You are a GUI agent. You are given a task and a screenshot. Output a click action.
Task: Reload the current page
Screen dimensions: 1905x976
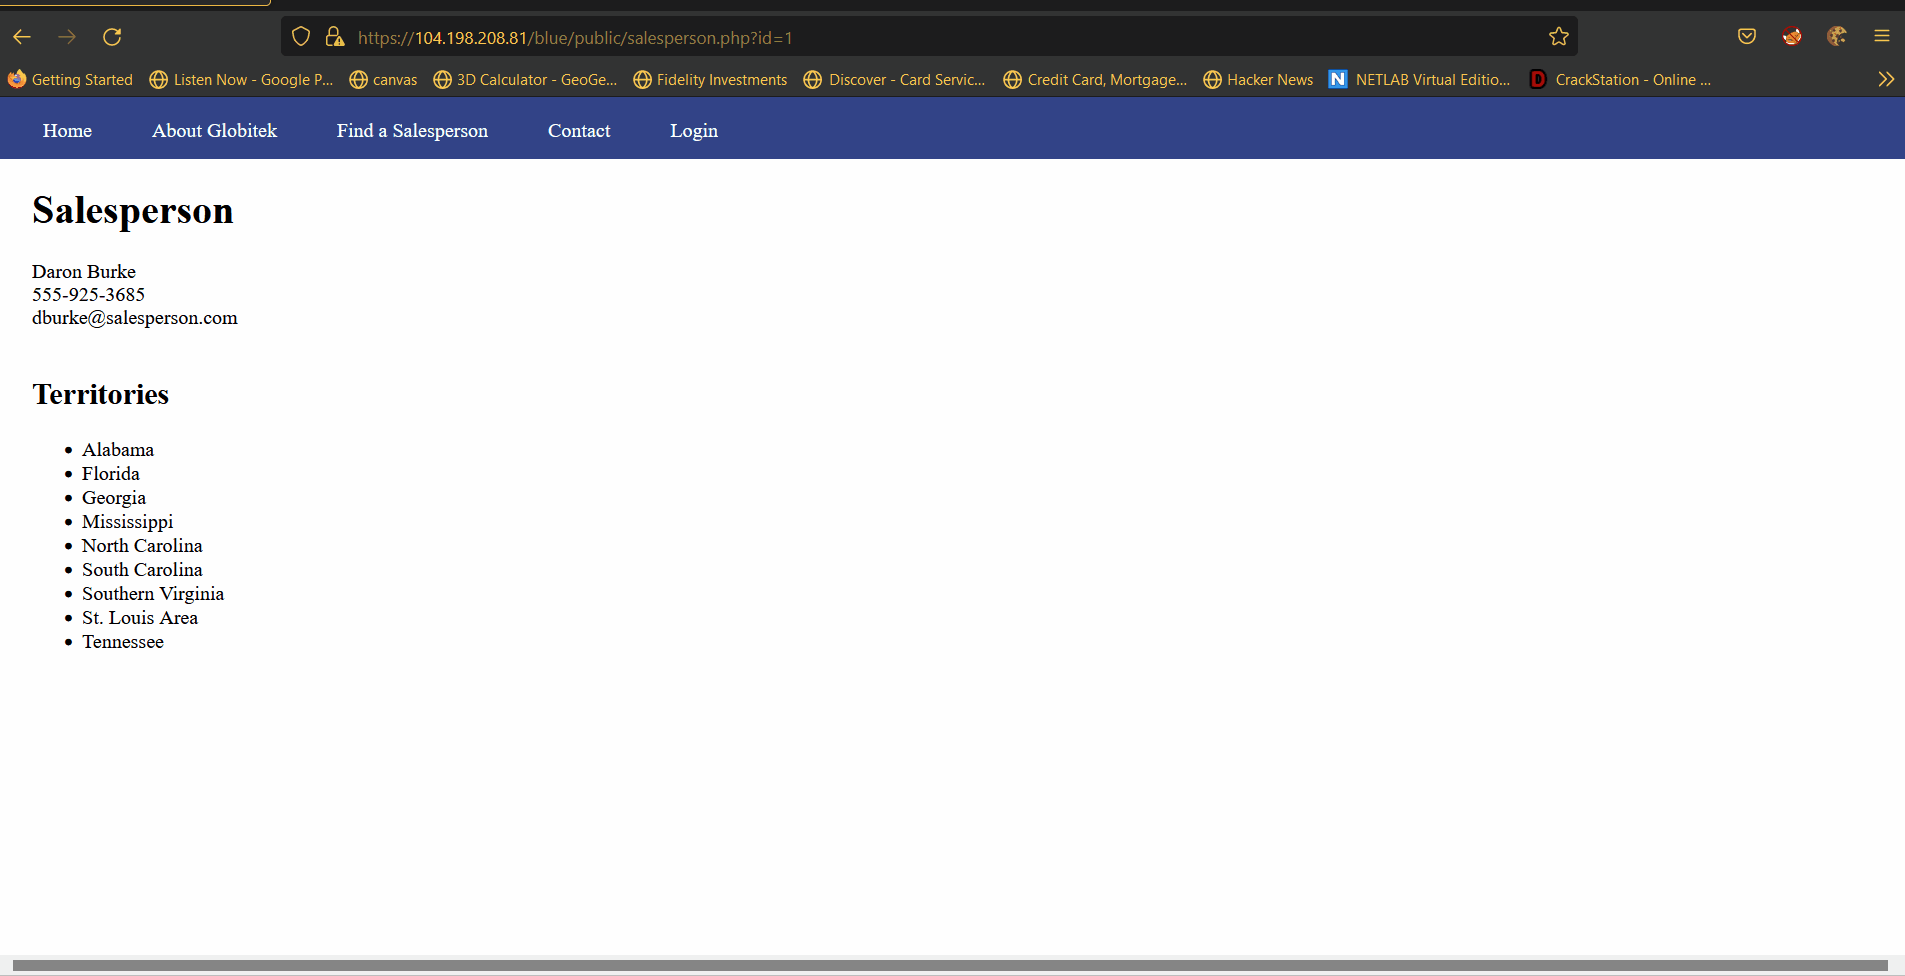click(112, 37)
